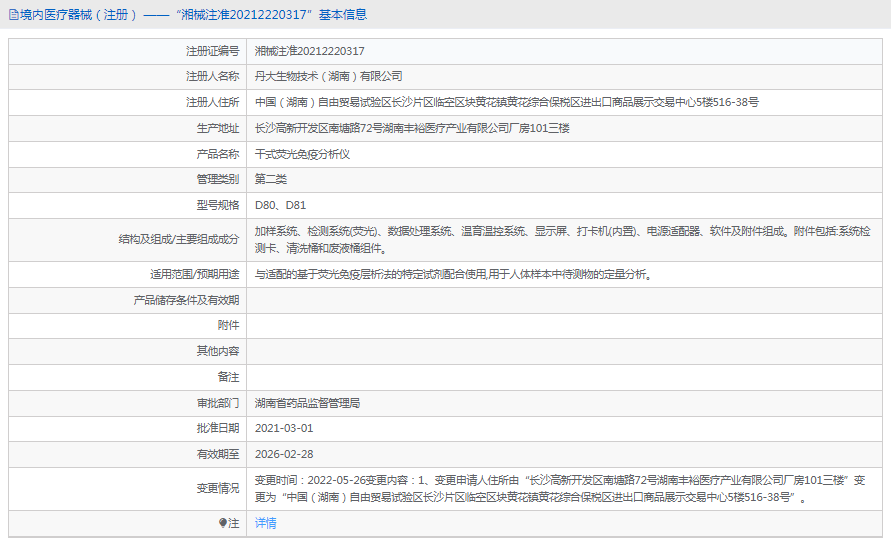Click the bullet icon beside the 注 label

click(223, 523)
